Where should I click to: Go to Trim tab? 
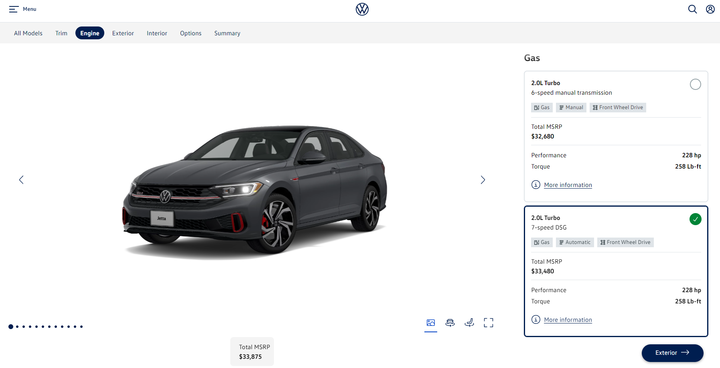(x=61, y=33)
